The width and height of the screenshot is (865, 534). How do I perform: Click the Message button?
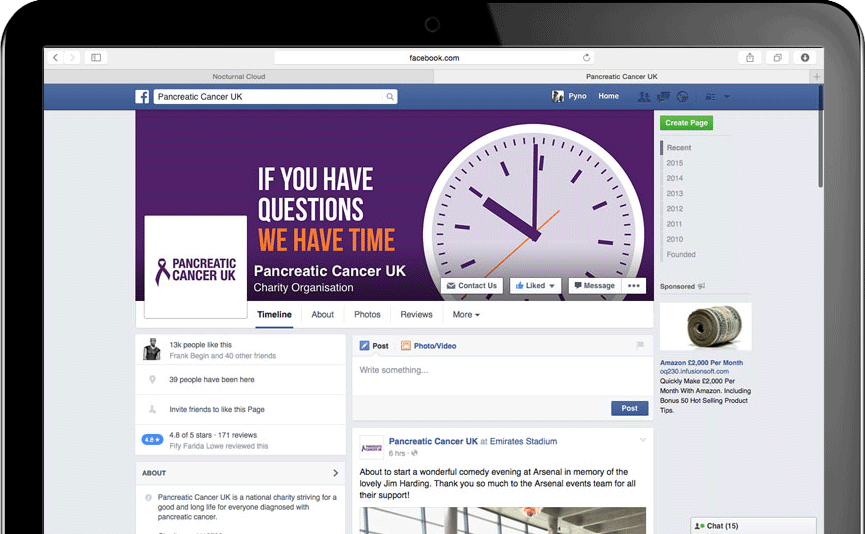(594, 286)
